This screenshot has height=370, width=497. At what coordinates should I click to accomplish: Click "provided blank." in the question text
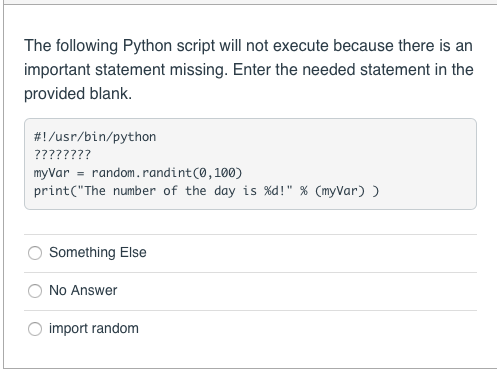[78, 94]
